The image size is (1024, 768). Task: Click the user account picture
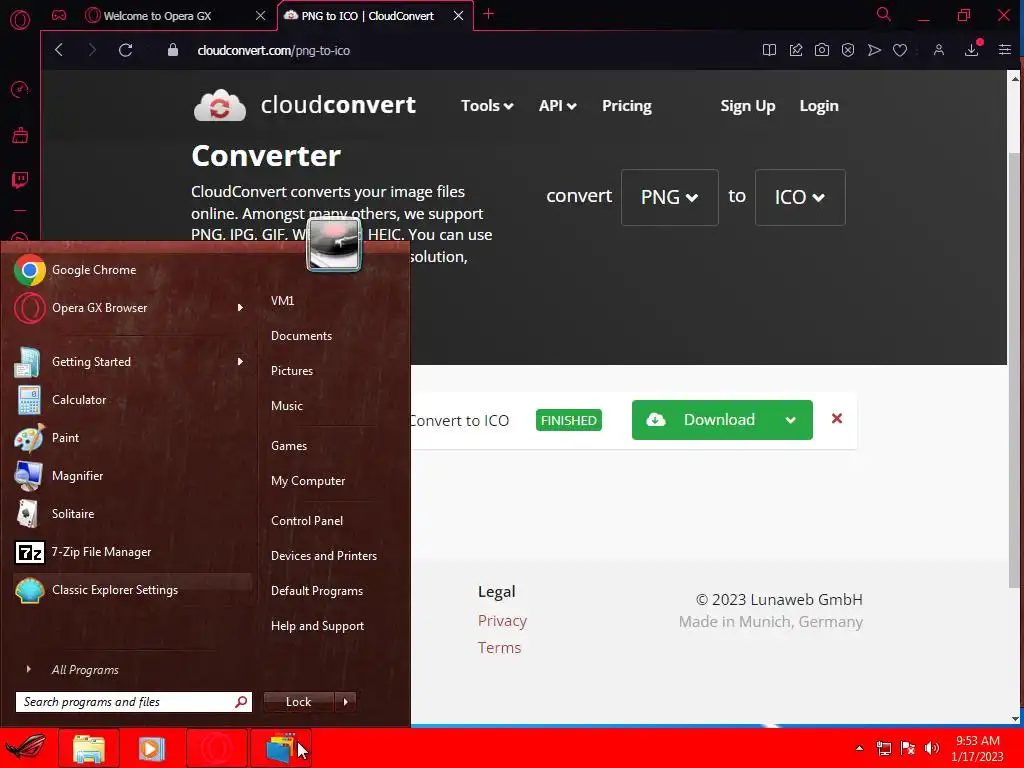click(334, 244)
